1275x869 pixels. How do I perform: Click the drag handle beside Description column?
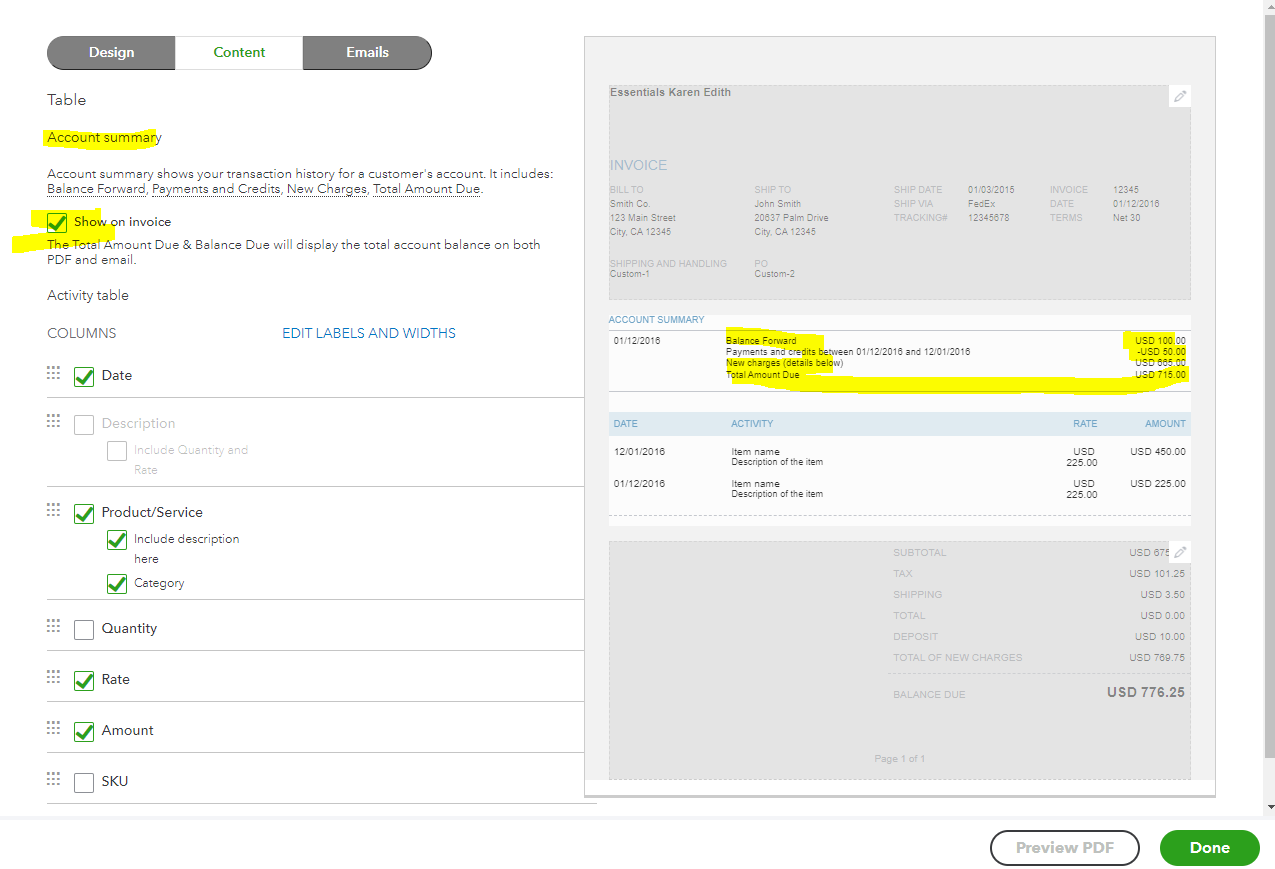point(54,421)
